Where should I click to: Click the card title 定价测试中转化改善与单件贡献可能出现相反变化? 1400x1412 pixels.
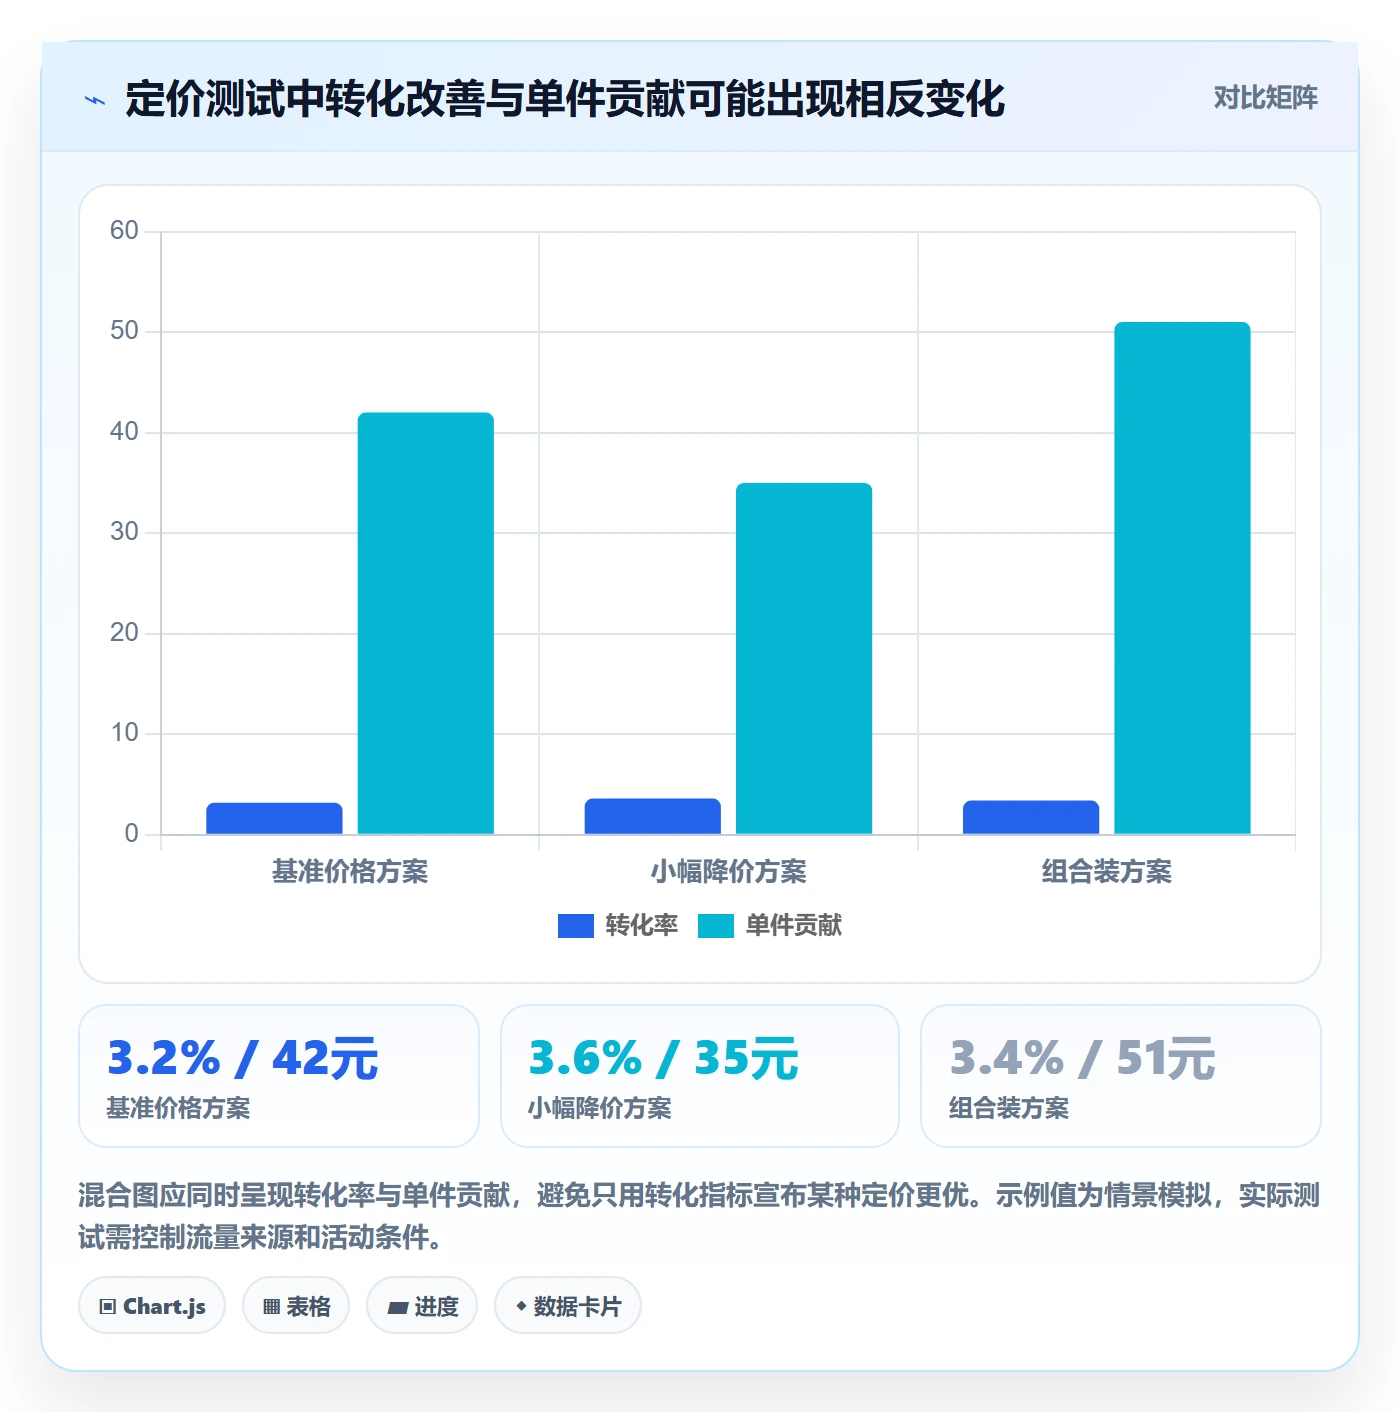(565, 99)
